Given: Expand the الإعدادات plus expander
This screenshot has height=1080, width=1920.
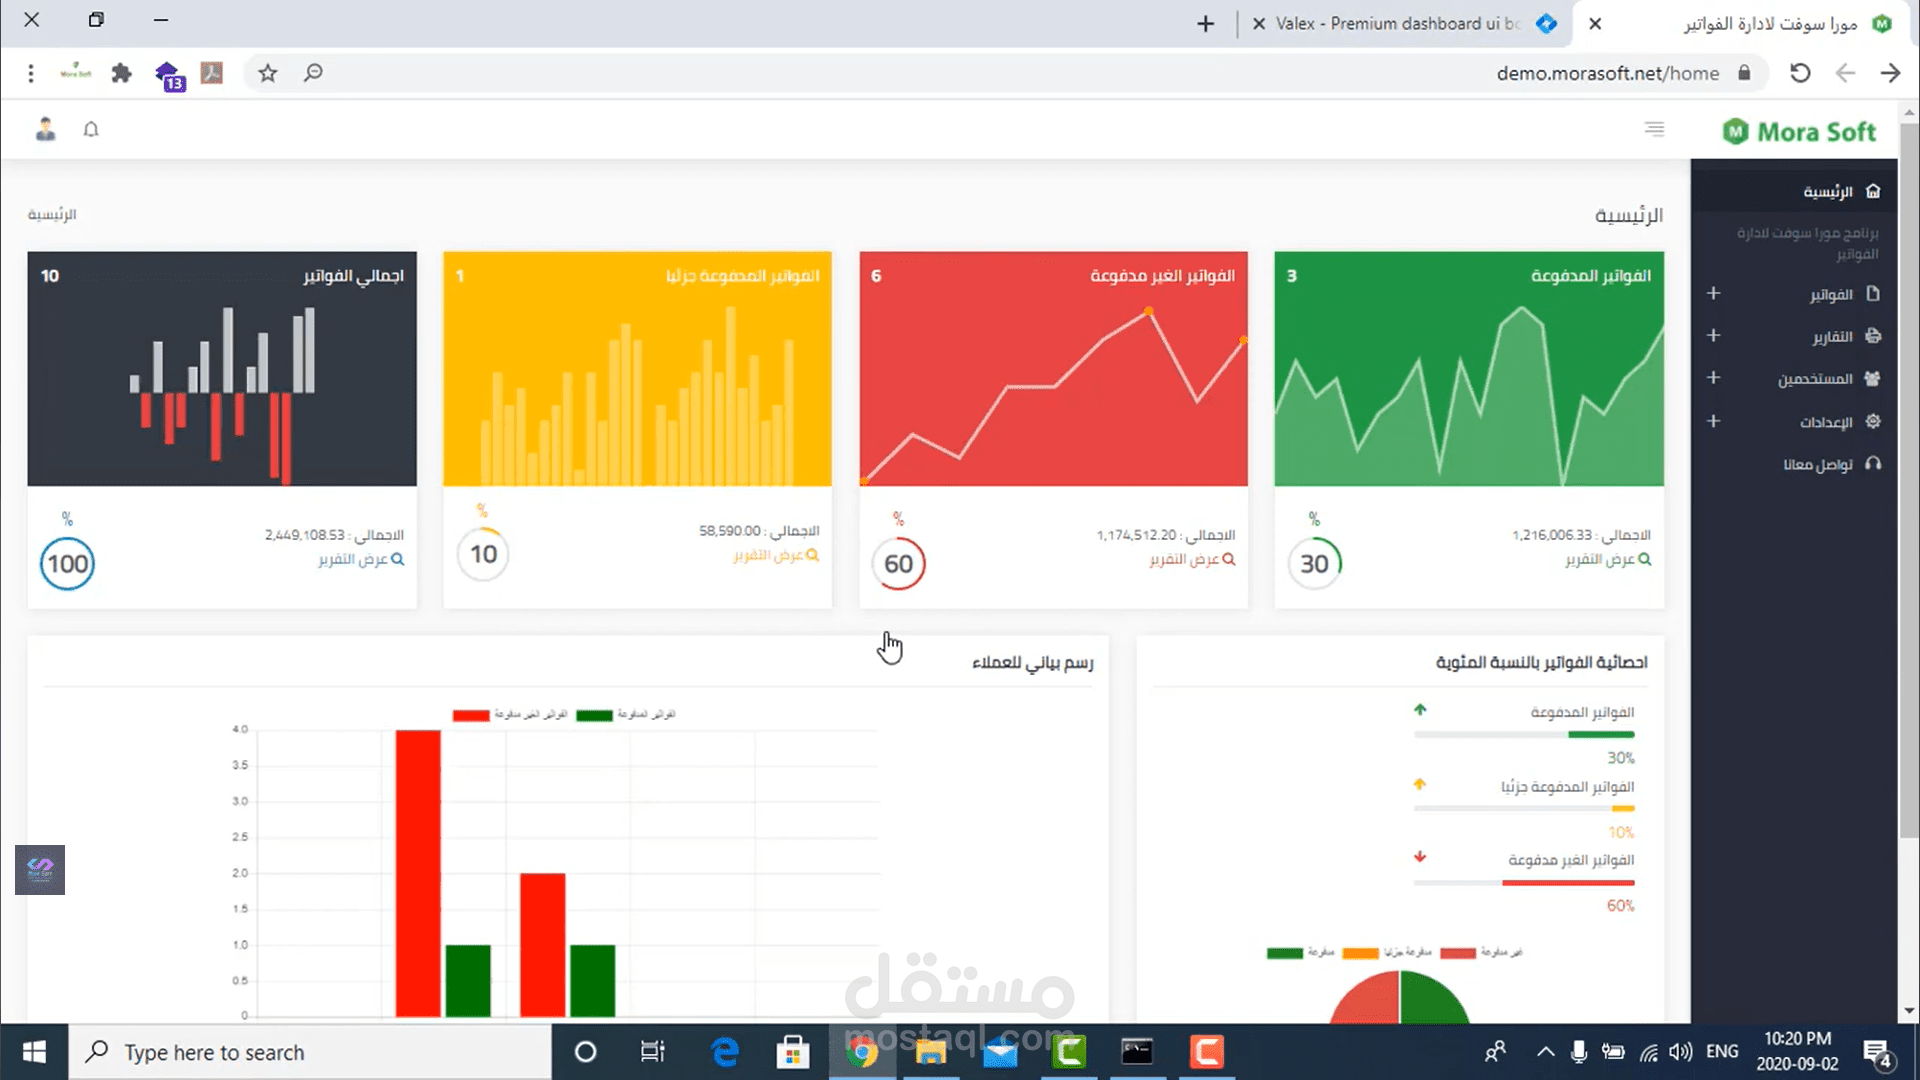Looking at the screenshot, I should click(1714, 421).
